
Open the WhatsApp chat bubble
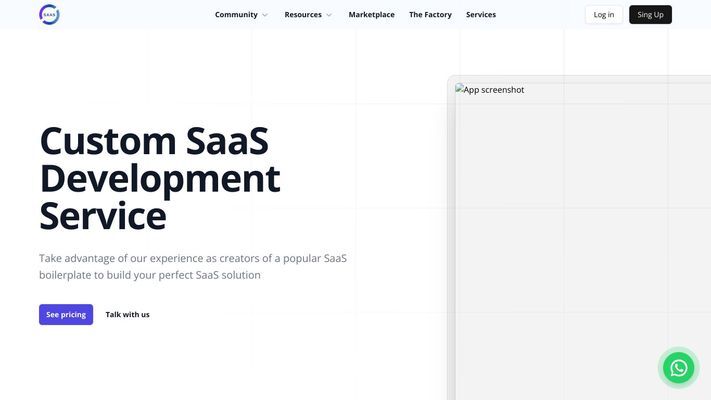(678, 368)
